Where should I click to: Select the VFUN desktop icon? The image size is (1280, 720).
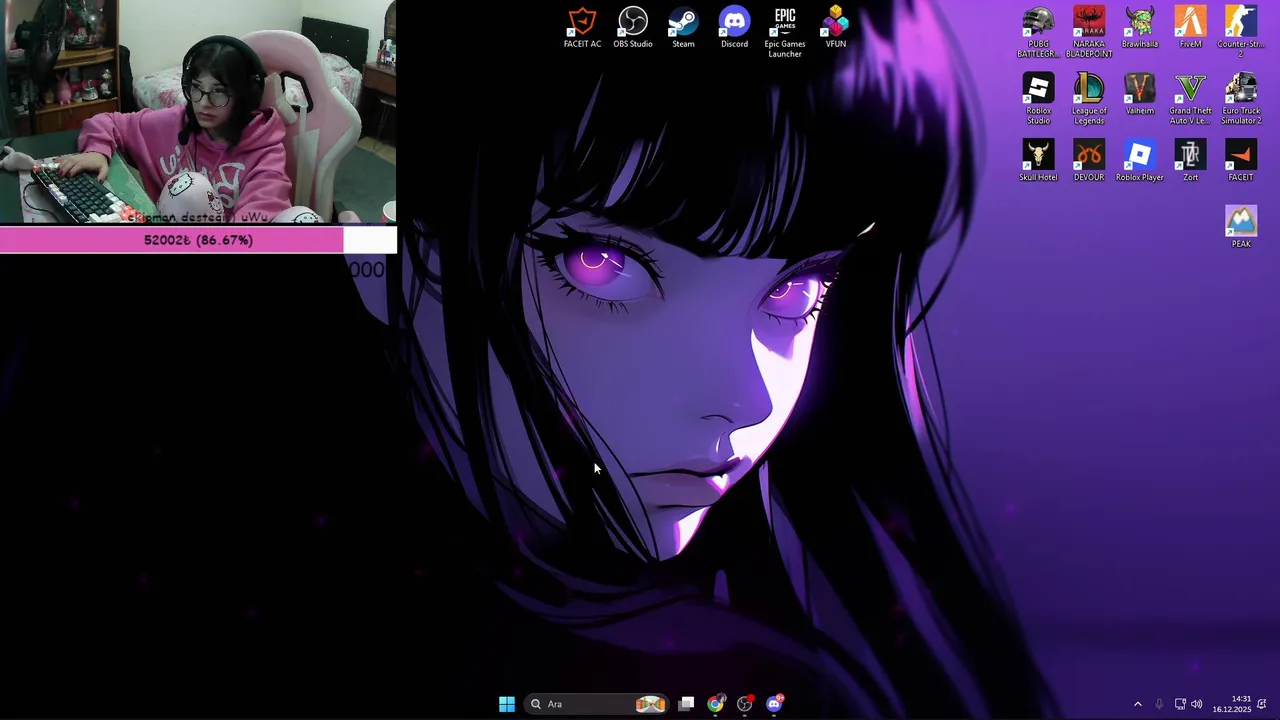point(836,28)
